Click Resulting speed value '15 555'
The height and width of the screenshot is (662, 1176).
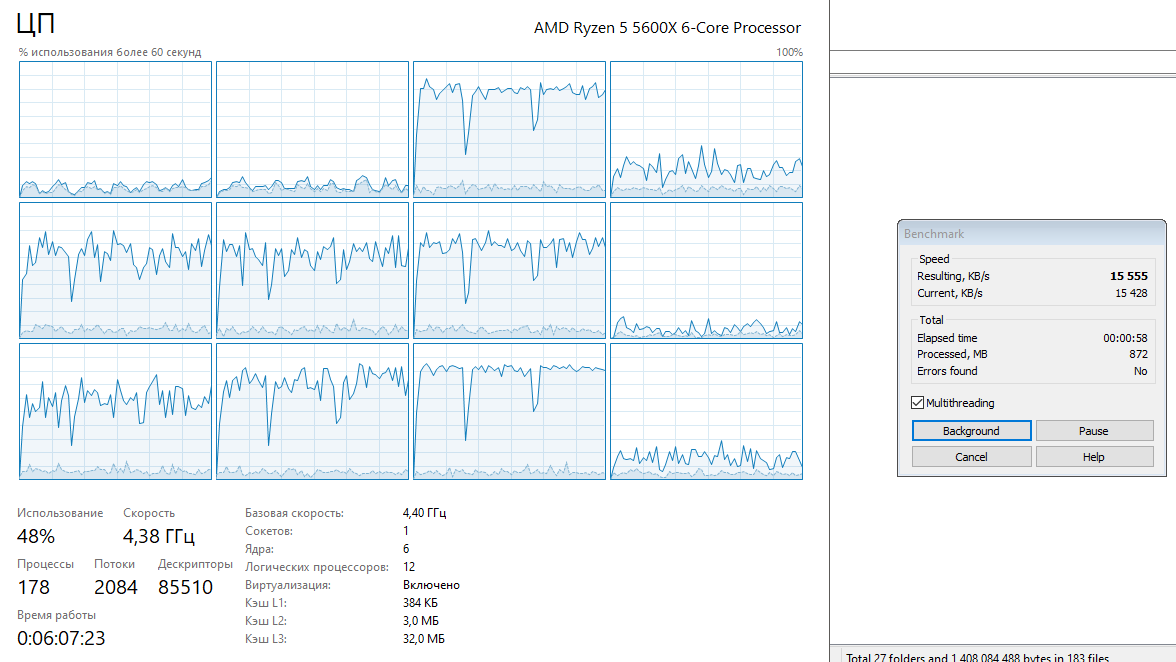coord(1129,276)
